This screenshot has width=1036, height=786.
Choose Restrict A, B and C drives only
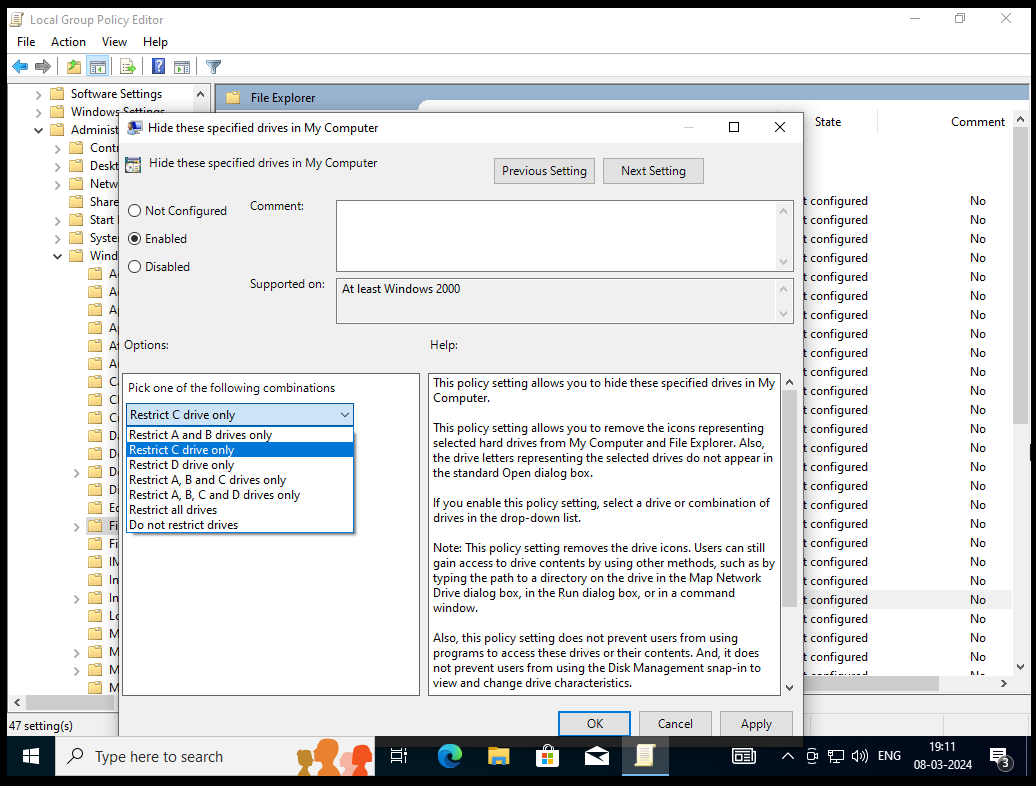click(240, 480)
